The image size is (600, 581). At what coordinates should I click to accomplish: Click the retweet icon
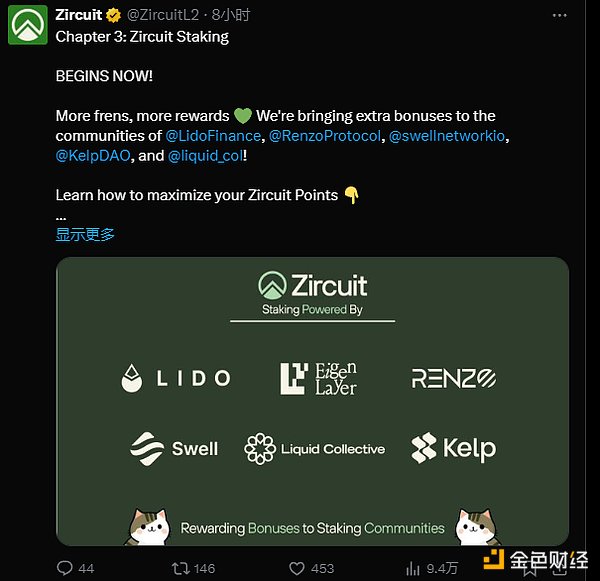[180, 567]
